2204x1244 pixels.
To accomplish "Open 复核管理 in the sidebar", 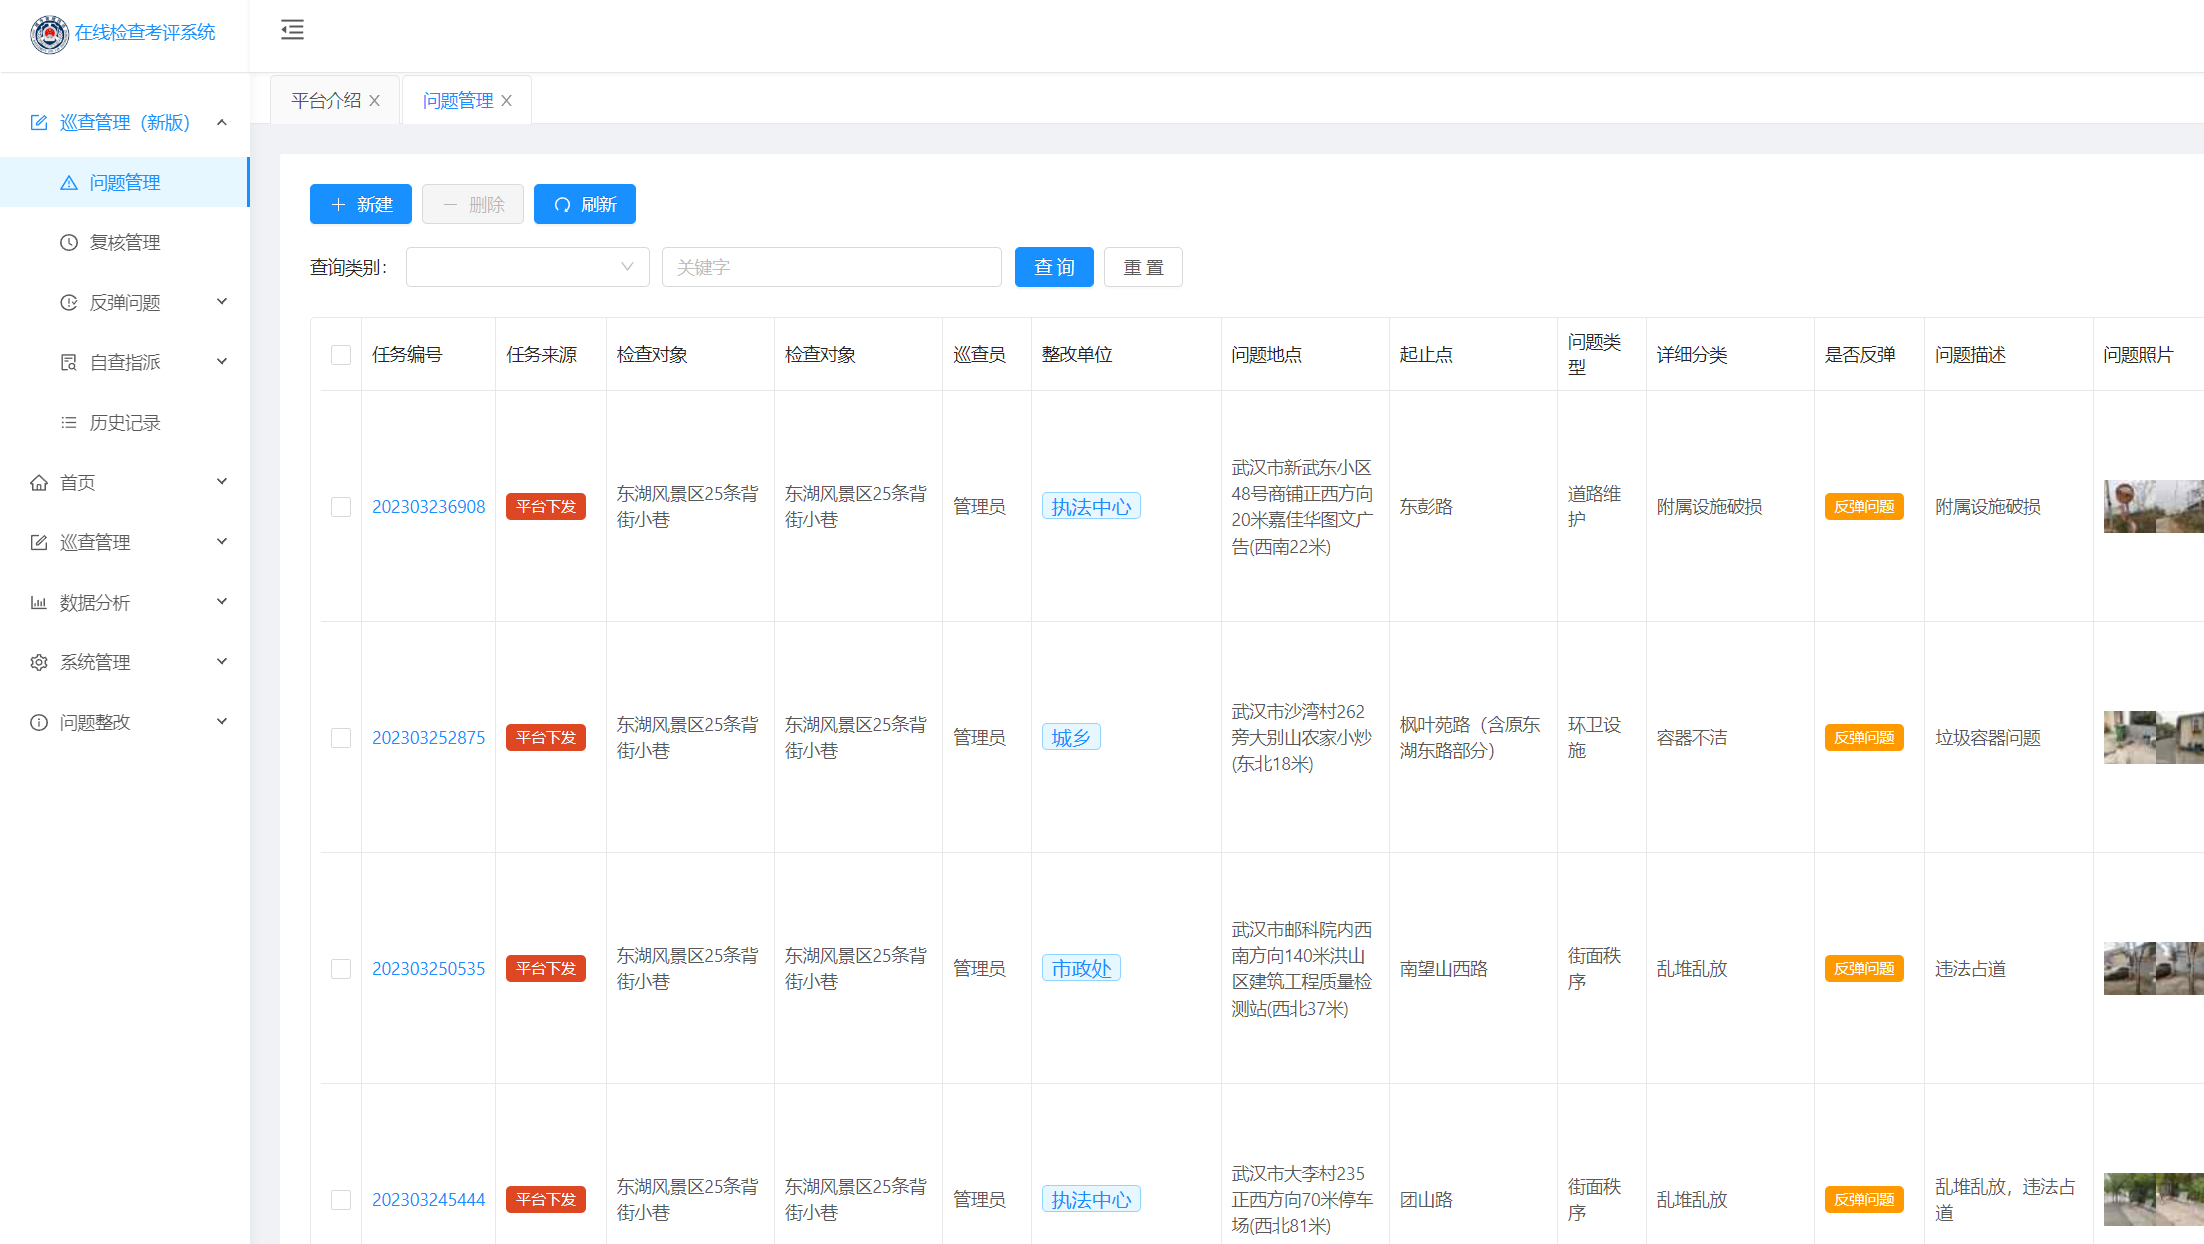I will pos(124,242).
